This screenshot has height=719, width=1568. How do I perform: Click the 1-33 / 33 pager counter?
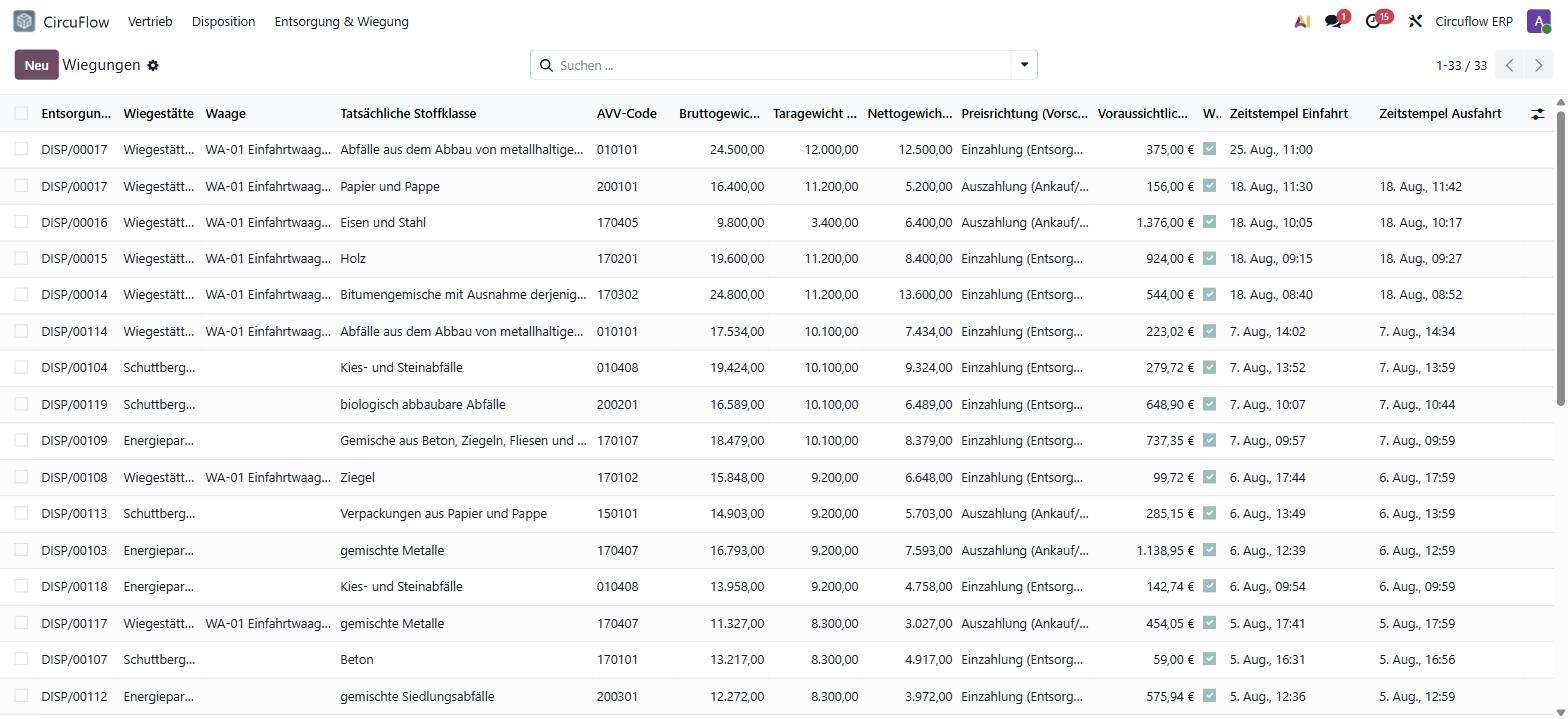(x=1461, y=65)
